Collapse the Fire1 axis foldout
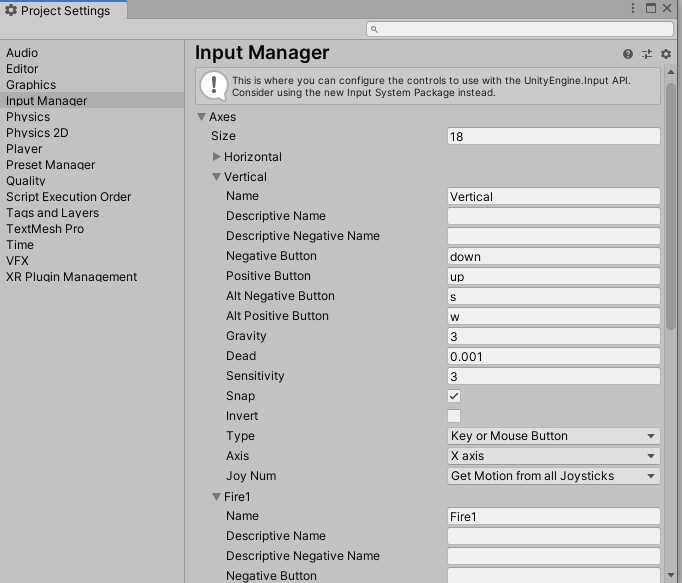Screen dimensions: 682x583 click(x=216, y=496)
